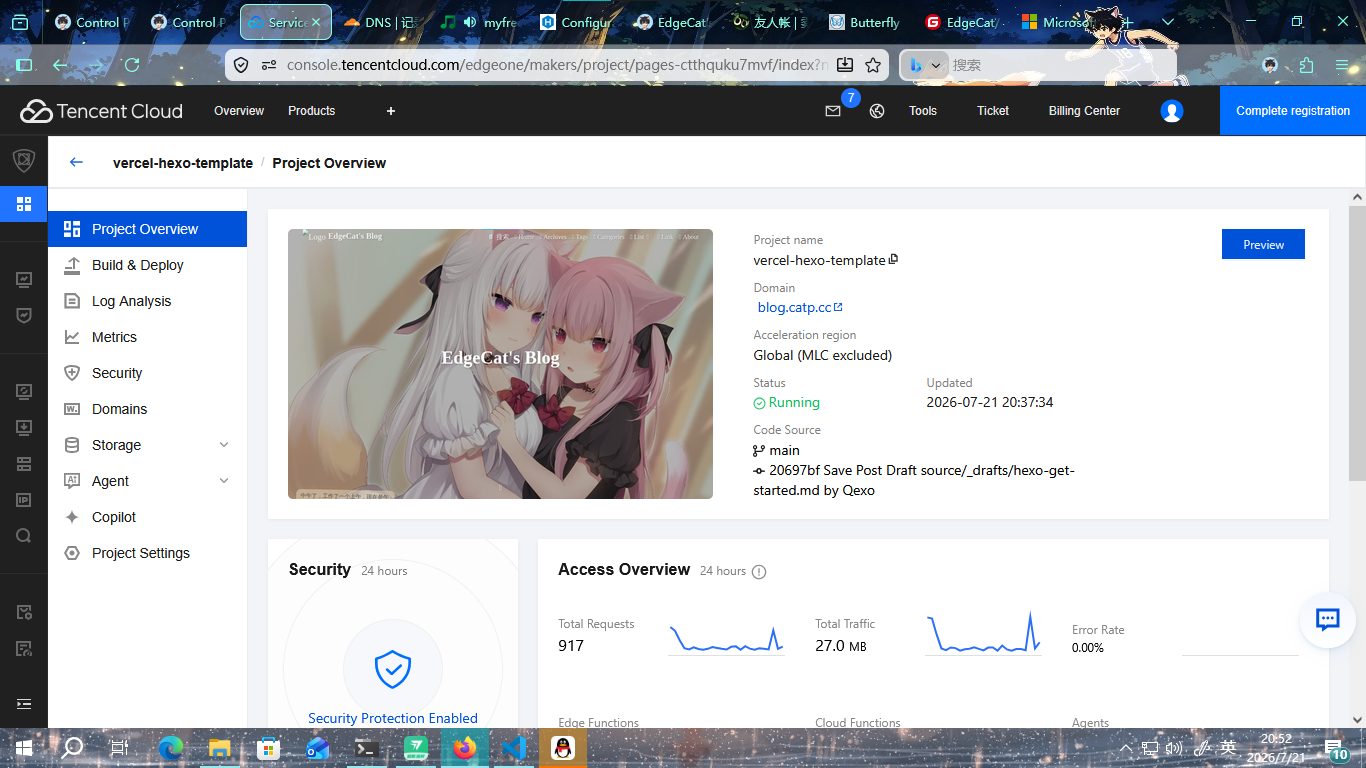Open the browser extensions puzzle icon
The width and height of the screenshot is (1366, 768).
[1306, 65]
